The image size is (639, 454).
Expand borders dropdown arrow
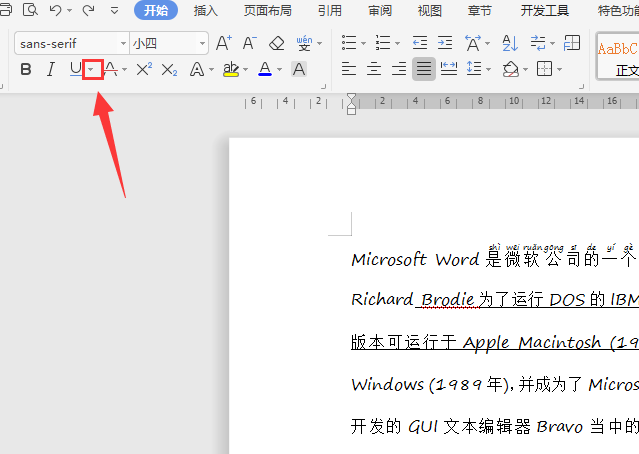[x=560, y=70]
